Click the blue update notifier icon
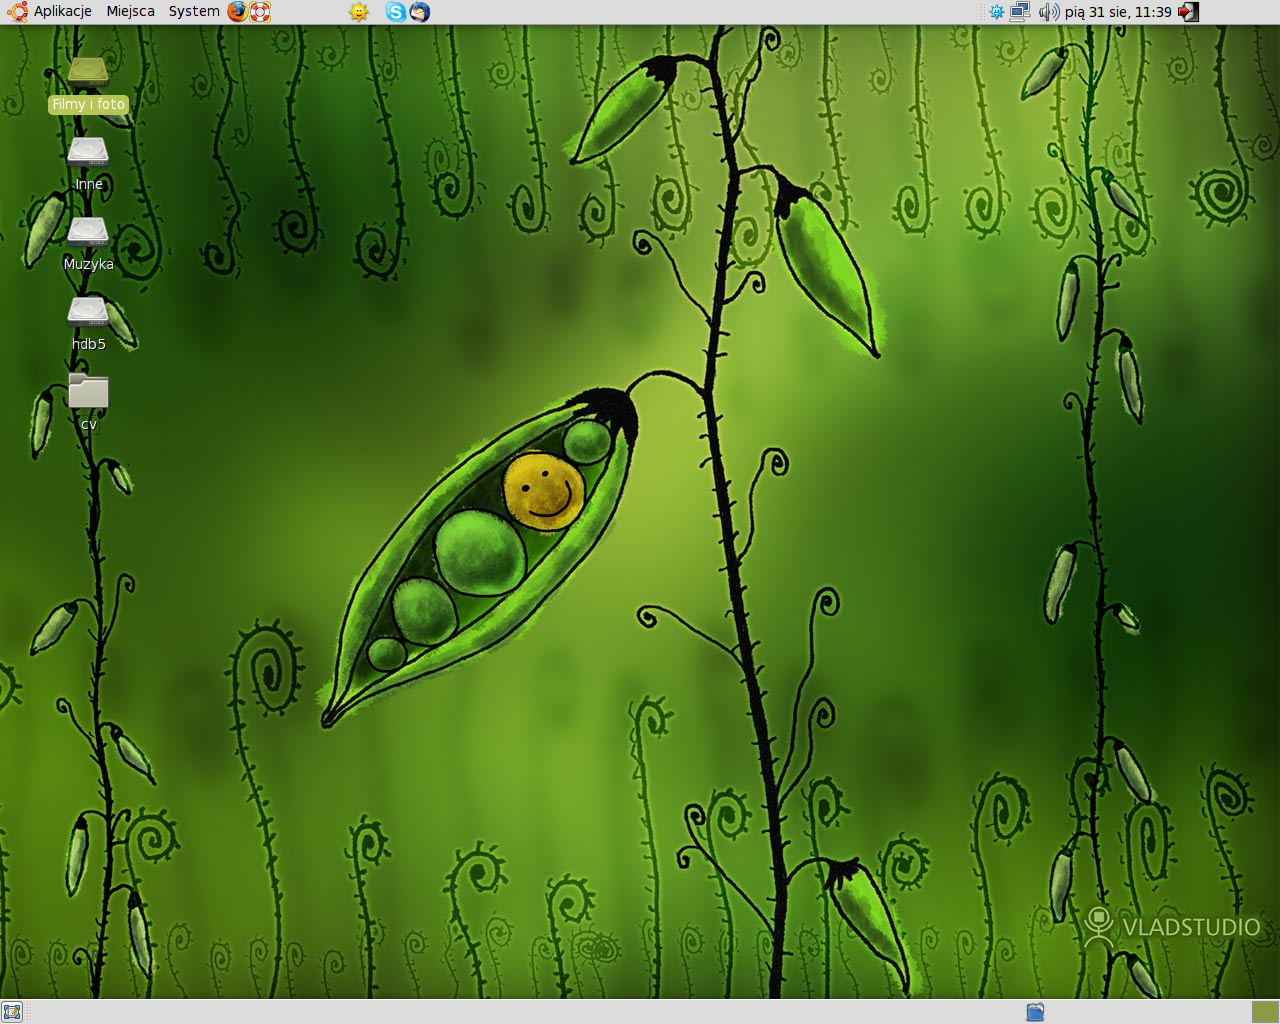 pyautogui.click(x=996, y=12)
